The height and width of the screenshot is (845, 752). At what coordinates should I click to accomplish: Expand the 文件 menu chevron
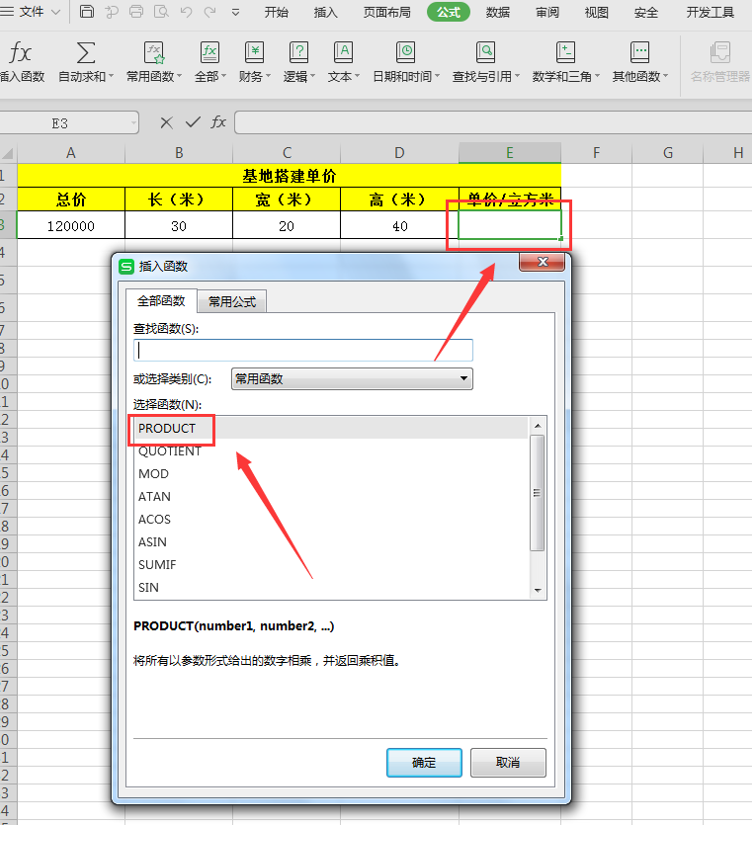point(56,12)
